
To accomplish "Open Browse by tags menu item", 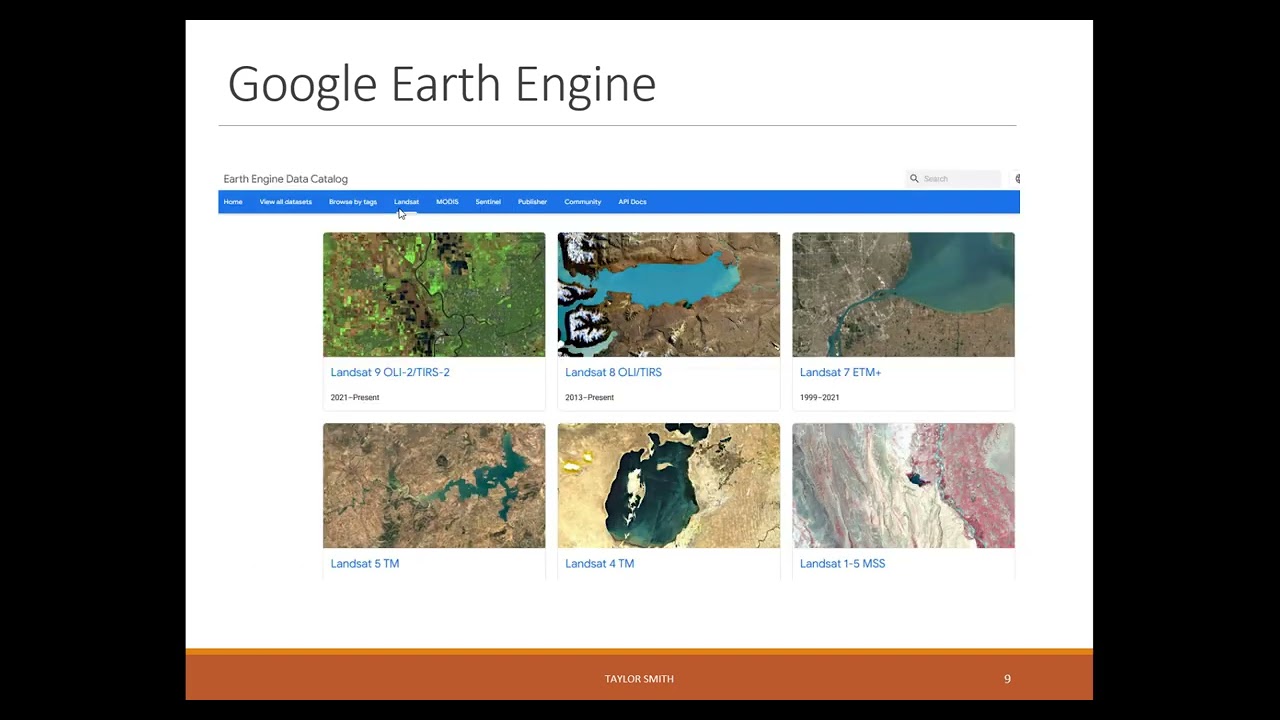I will click(x=353, y=202).
